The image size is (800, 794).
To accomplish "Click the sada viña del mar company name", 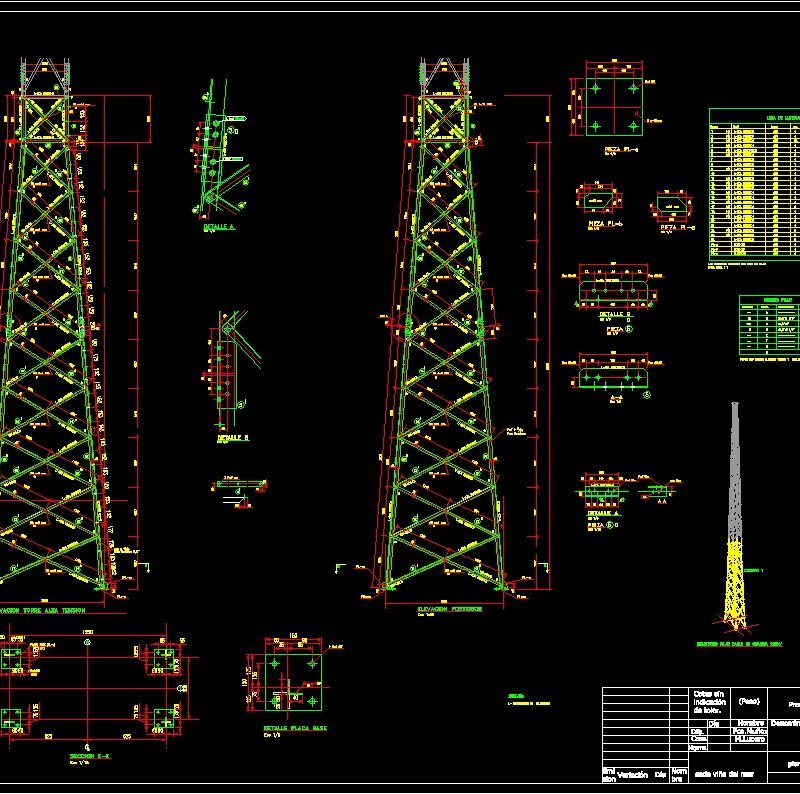I will click(724, 773).
